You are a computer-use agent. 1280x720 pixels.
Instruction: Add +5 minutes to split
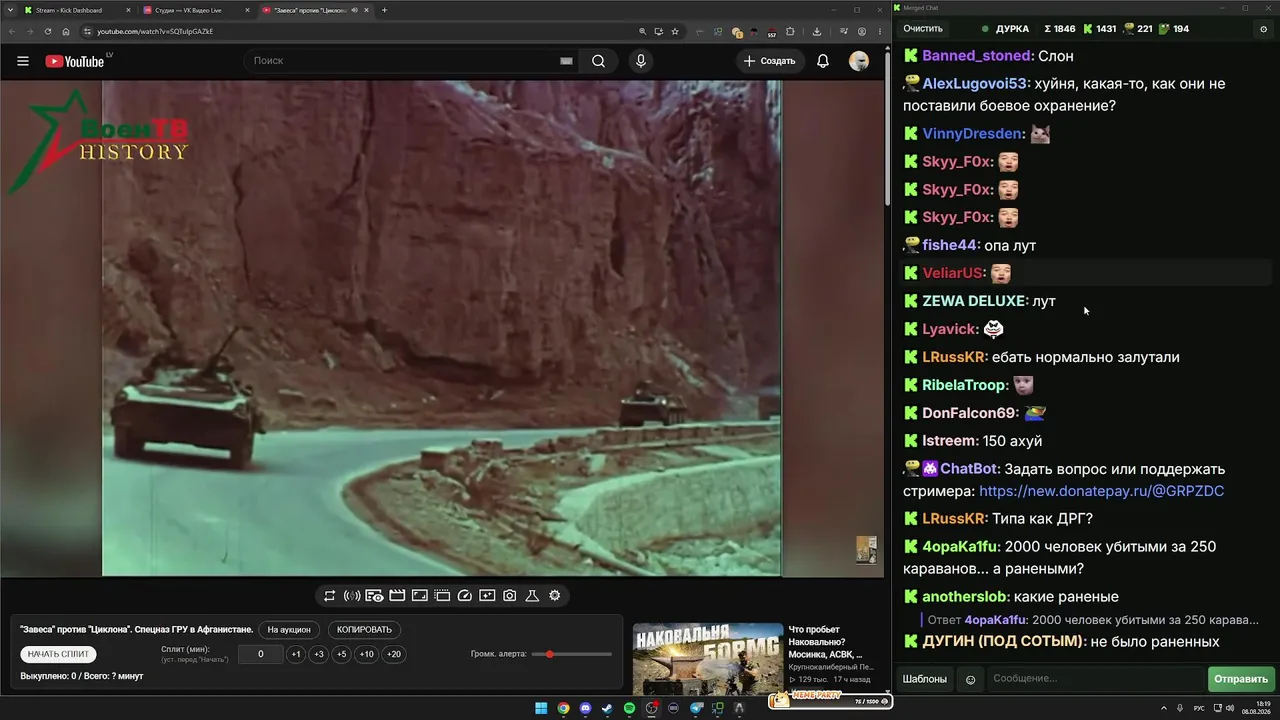tap(342, 654)
